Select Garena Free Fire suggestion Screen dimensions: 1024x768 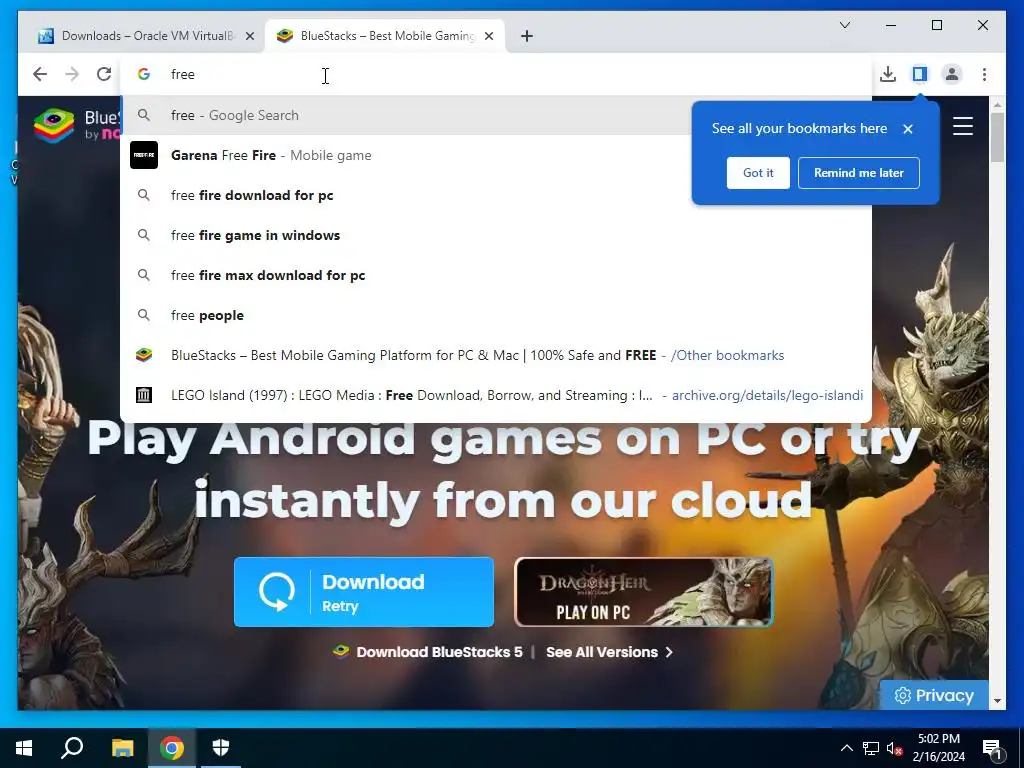(405, 155)
